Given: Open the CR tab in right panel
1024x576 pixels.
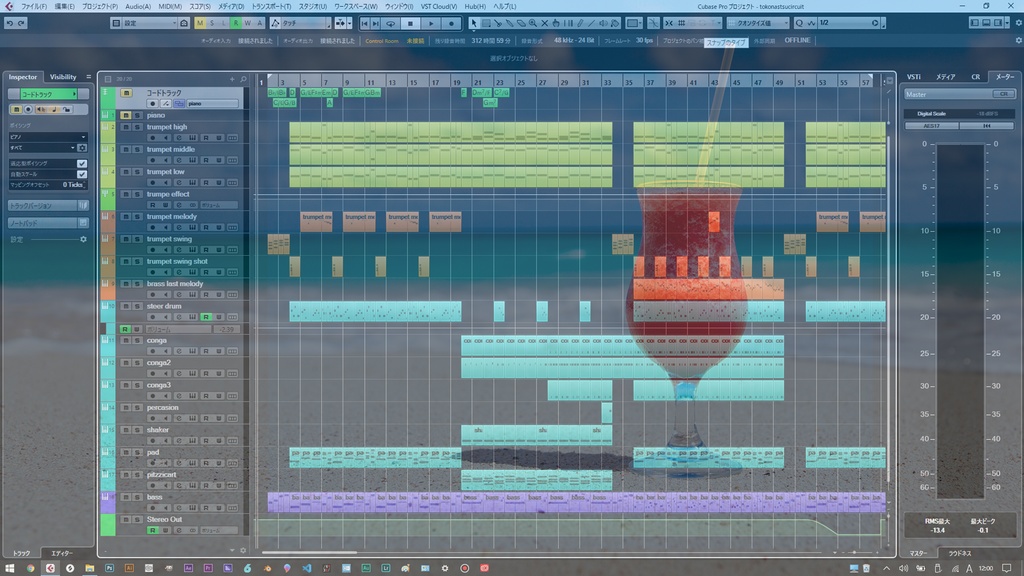Looking at the screenshot, I should tap(975, 77).
